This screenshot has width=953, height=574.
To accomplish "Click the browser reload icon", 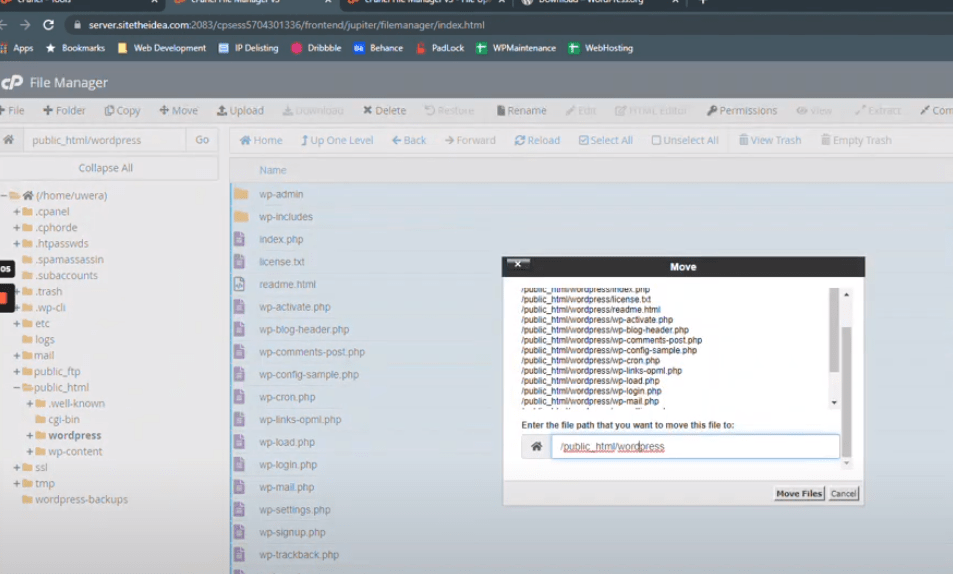I will click(x=49, y=25).
